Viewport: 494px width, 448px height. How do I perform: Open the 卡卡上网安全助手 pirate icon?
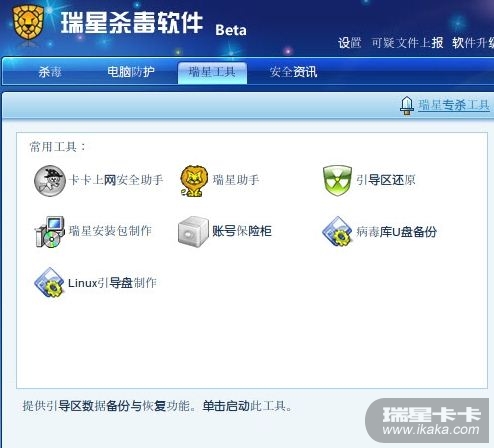click(x=50, y=181)
